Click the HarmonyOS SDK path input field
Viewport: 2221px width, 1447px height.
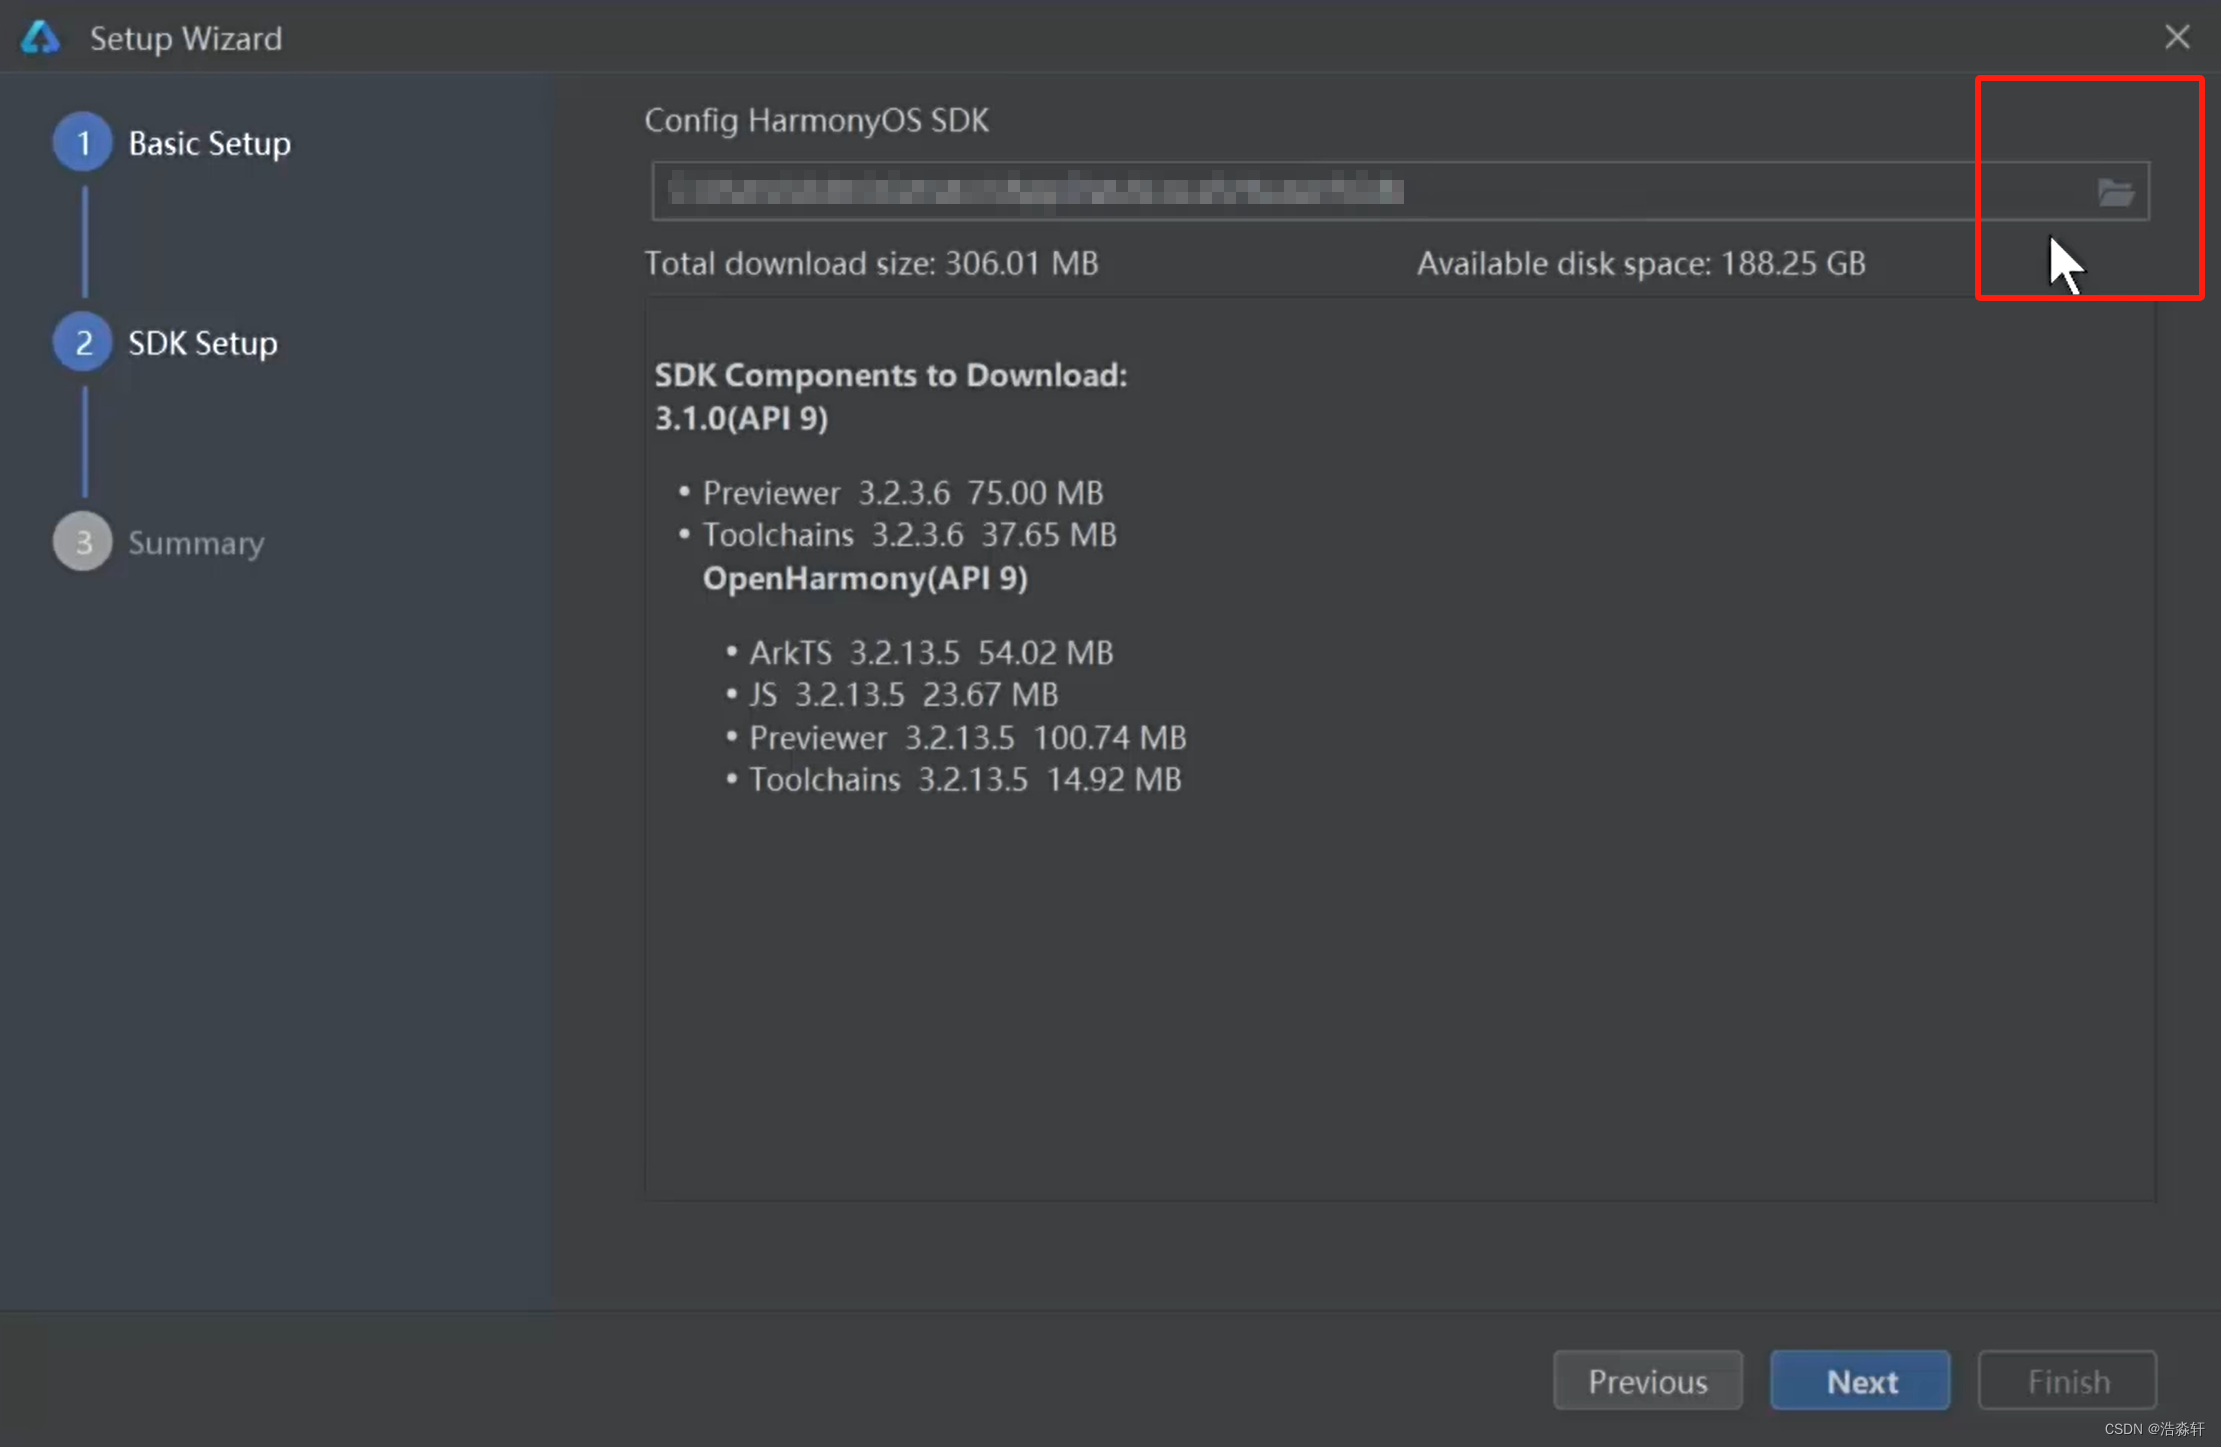[1400, 191]
